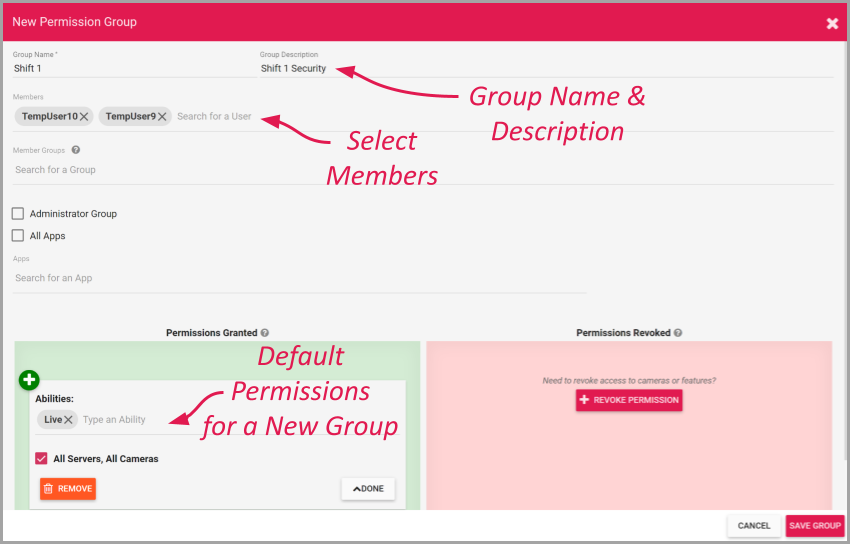Cancel the new group dialog
This screenshot has width=850, height=544.
pyautogui.click(x=754, y=526)
